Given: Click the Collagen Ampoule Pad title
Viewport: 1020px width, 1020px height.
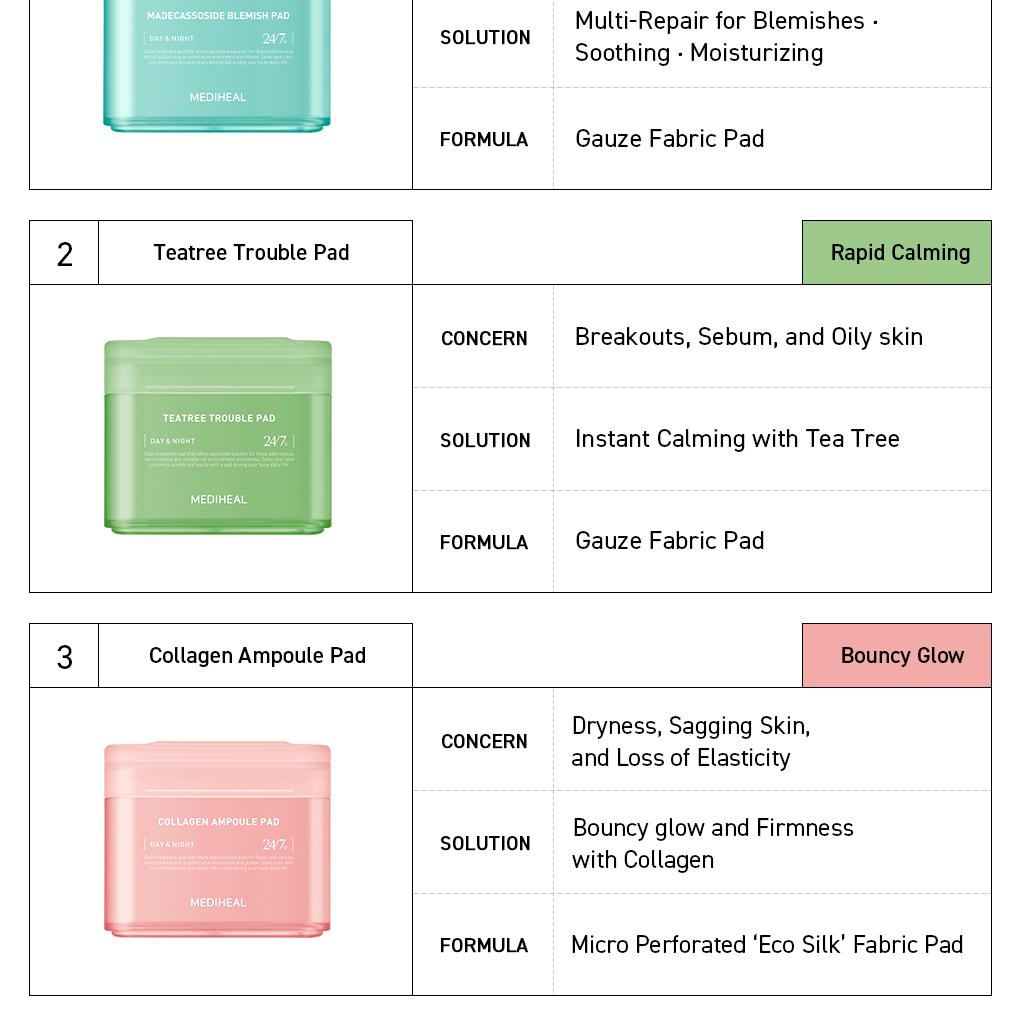Looking at the screenshot, I should click(x=257, y=656).
